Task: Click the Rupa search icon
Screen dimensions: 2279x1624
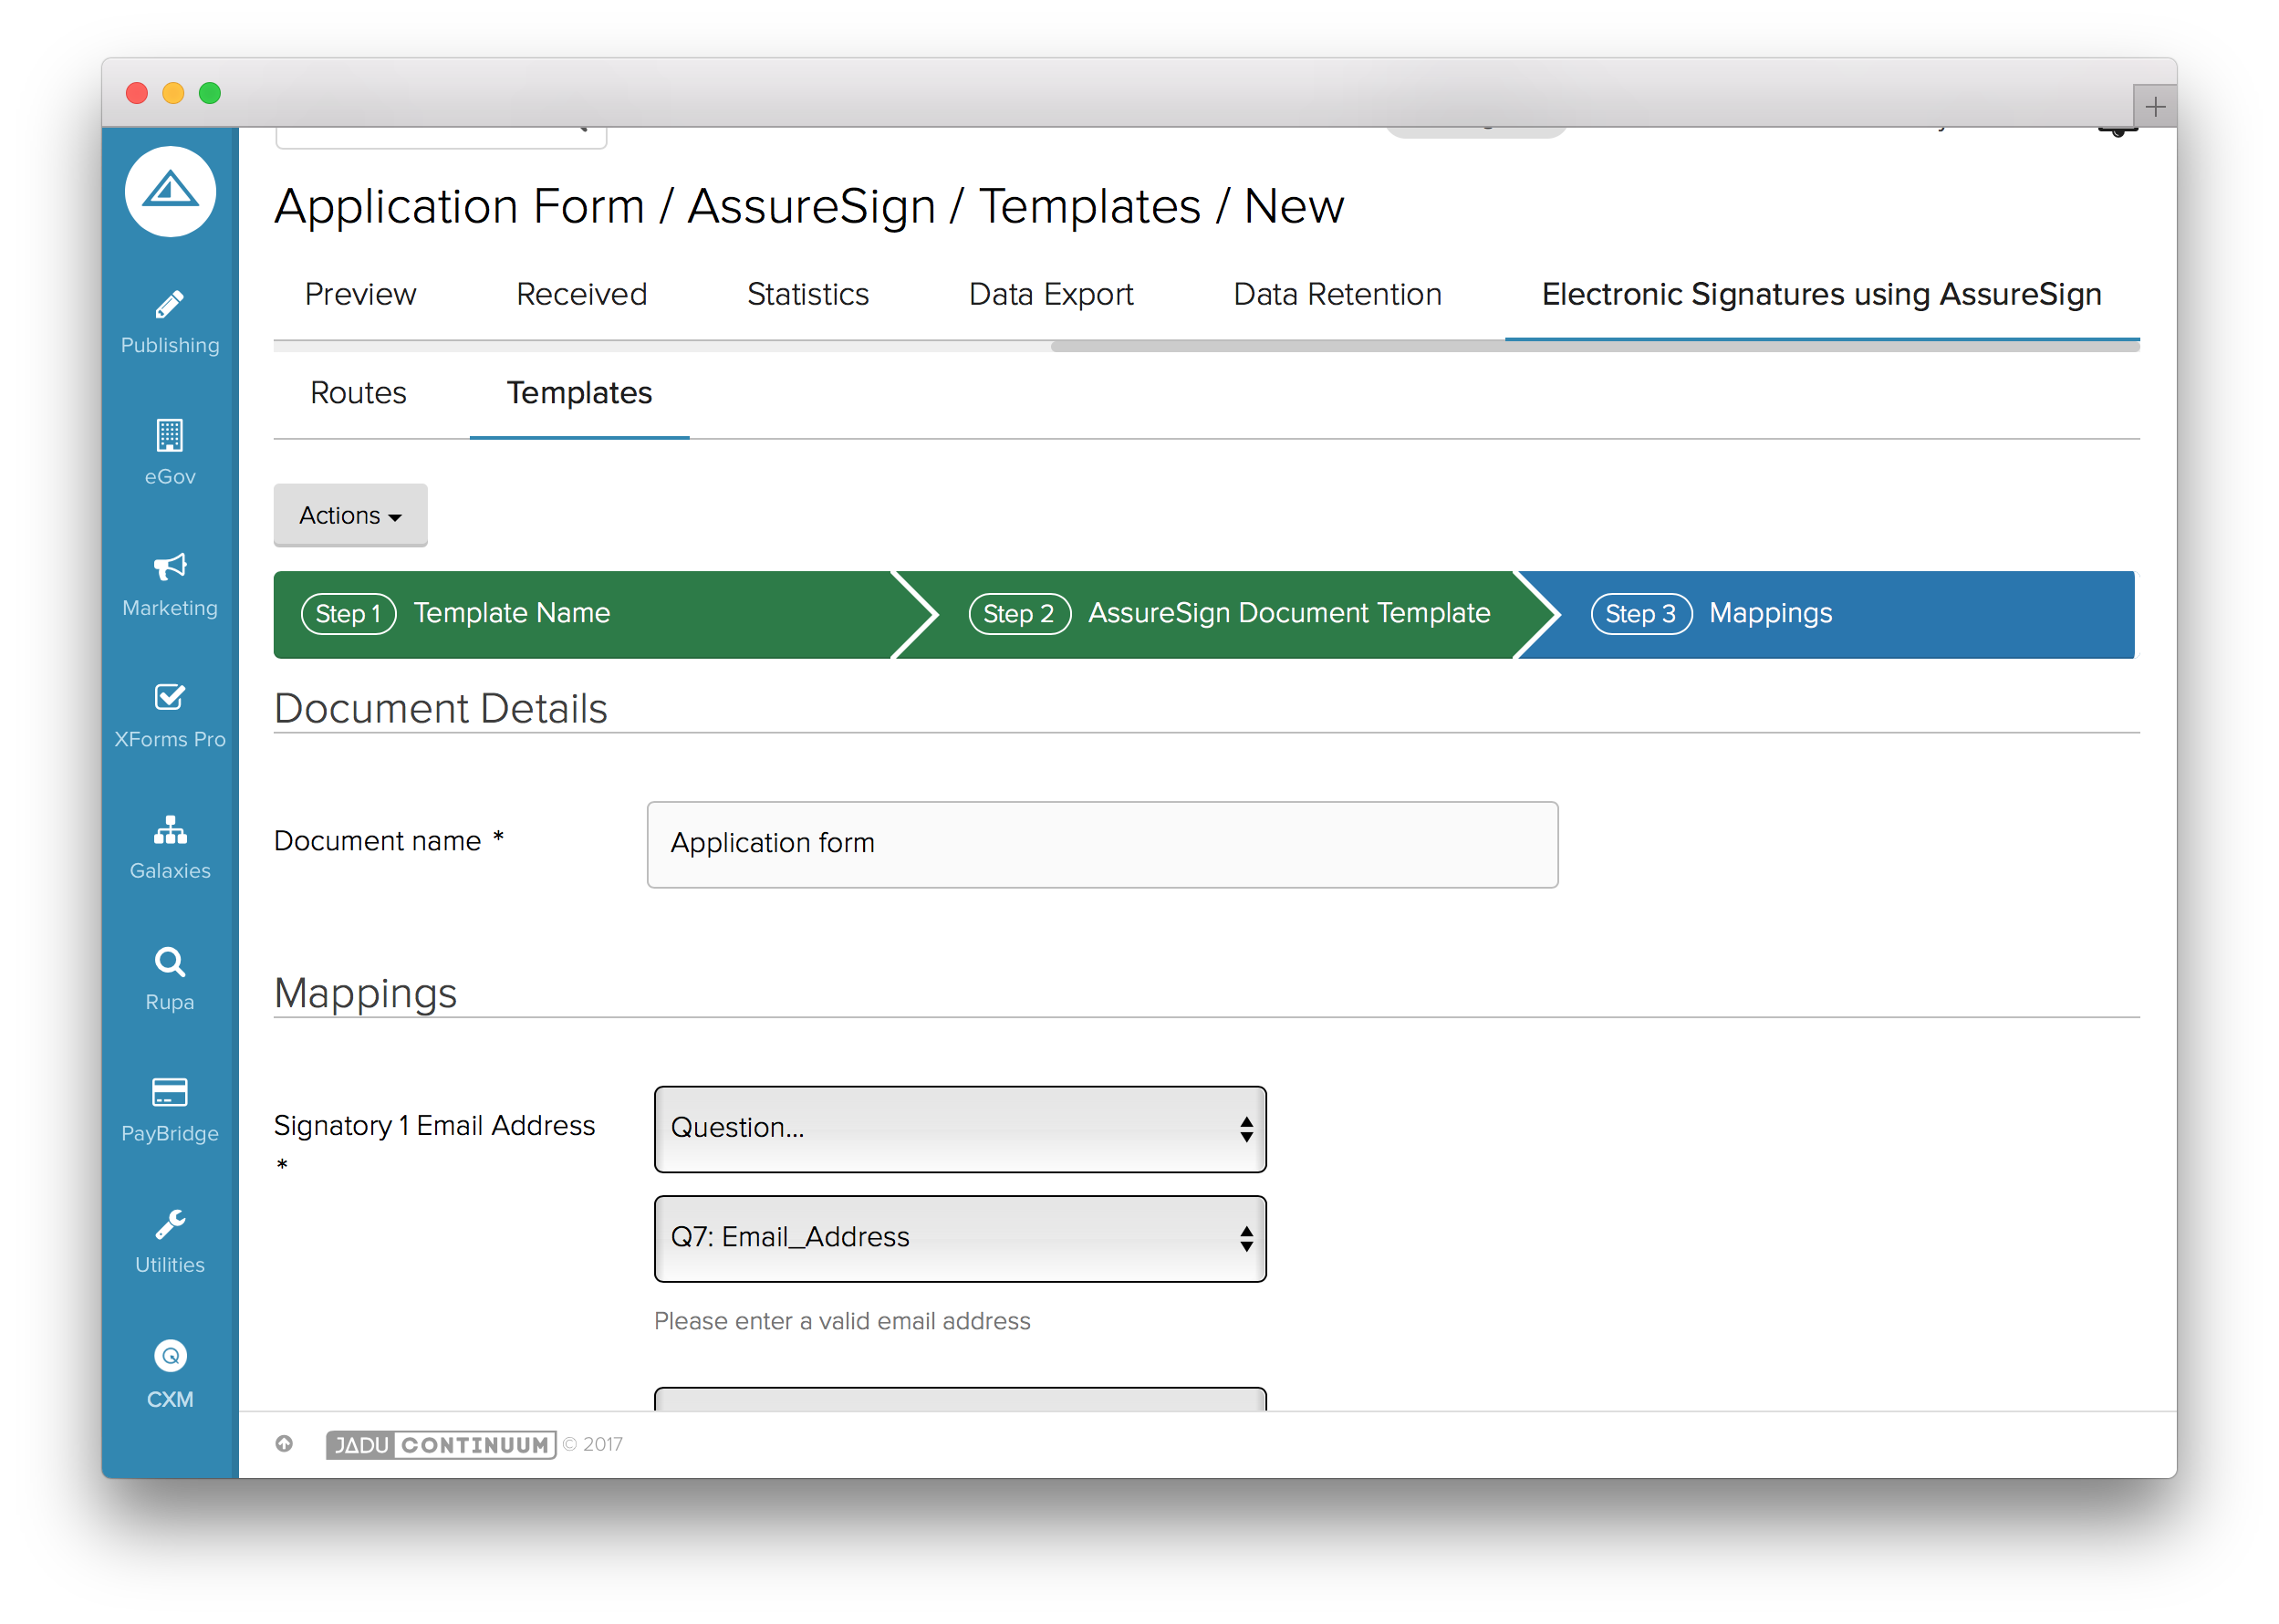Action: click(169, 961)
